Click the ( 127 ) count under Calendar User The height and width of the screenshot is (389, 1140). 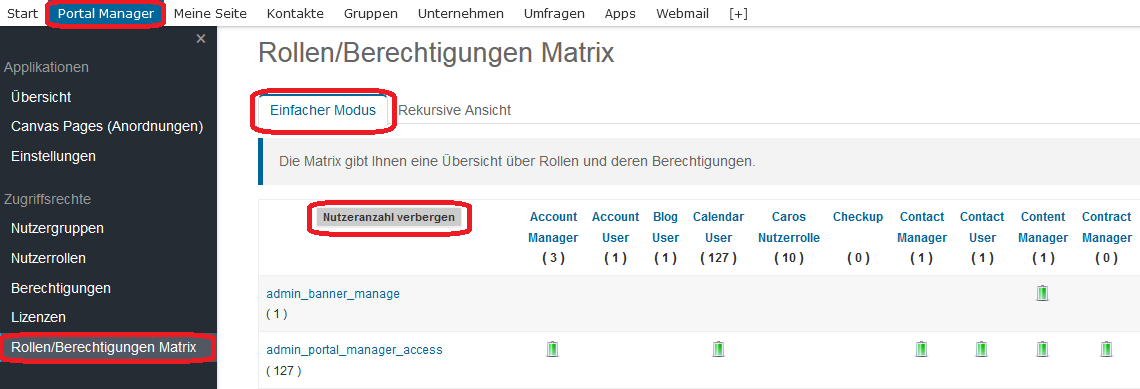(718, 258)
